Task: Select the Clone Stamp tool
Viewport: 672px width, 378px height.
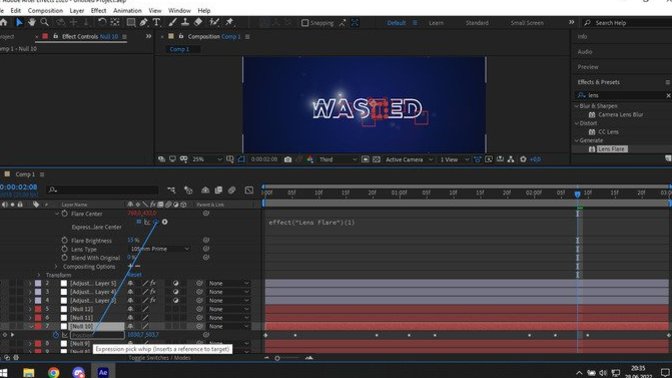Action: (185, 22)
